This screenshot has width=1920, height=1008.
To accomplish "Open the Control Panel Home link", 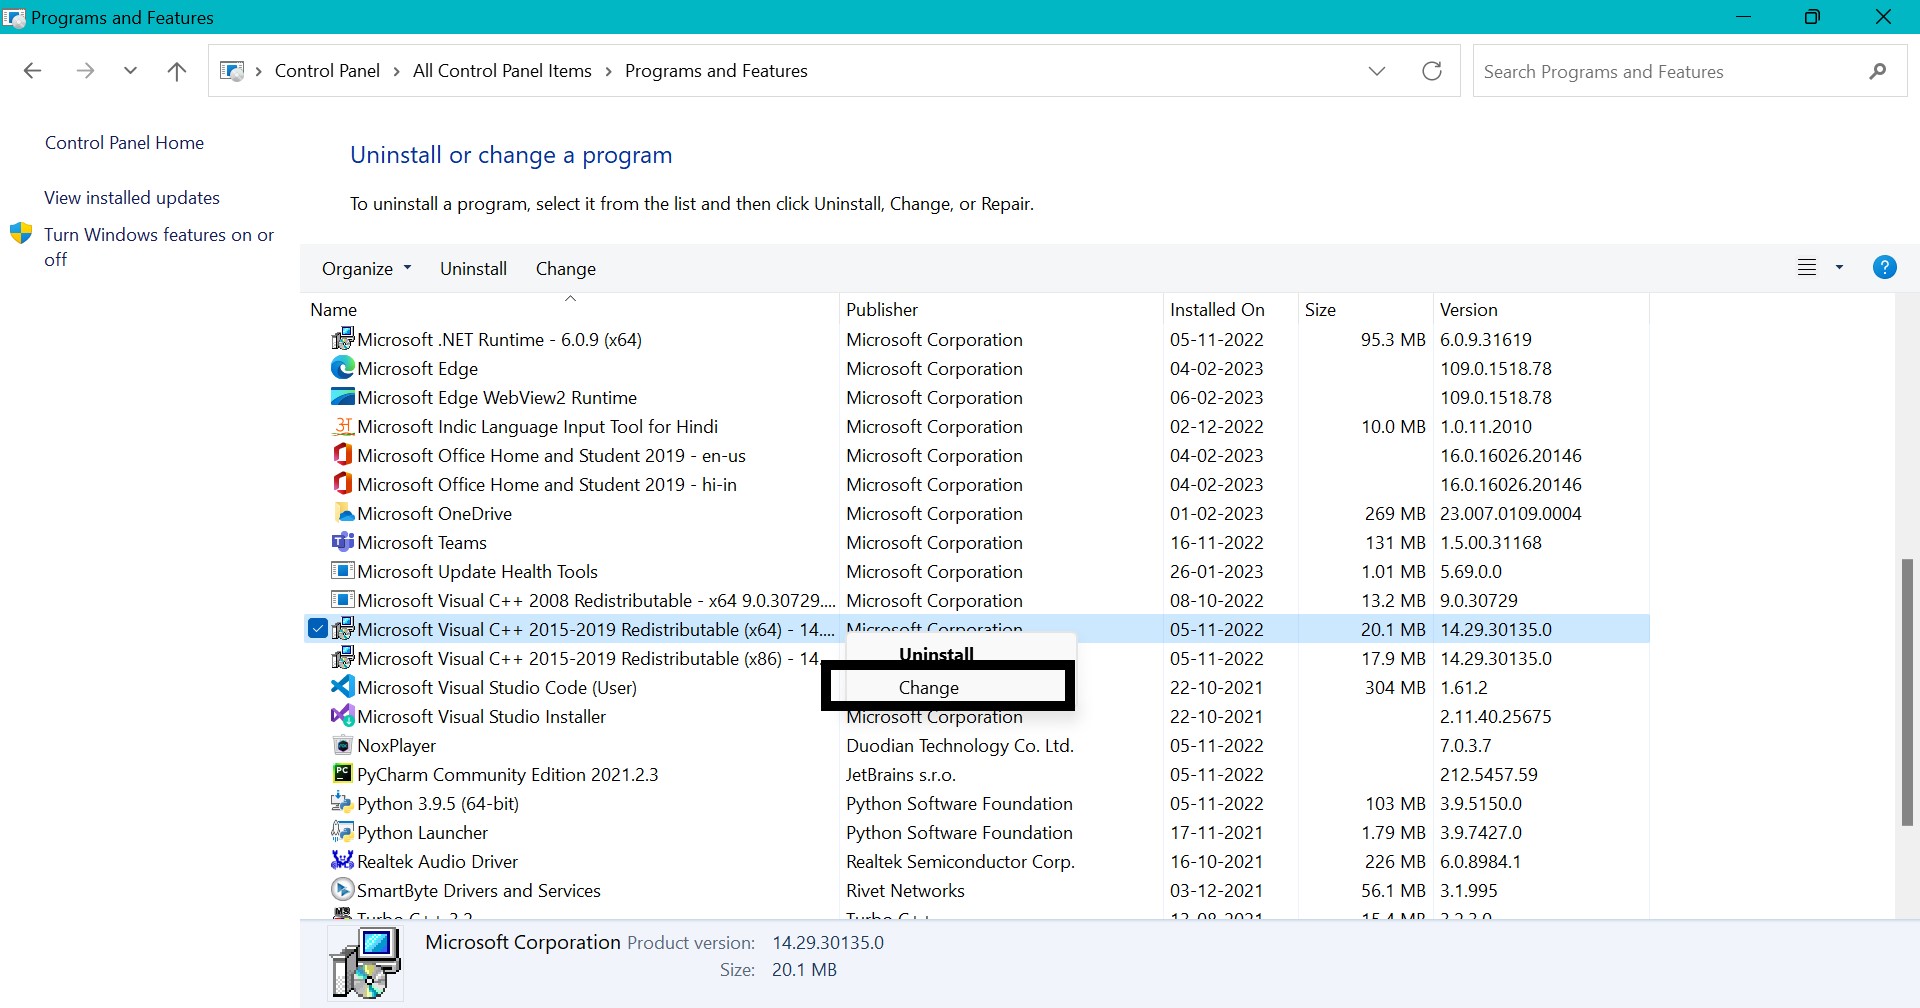I will pos(124,143).
